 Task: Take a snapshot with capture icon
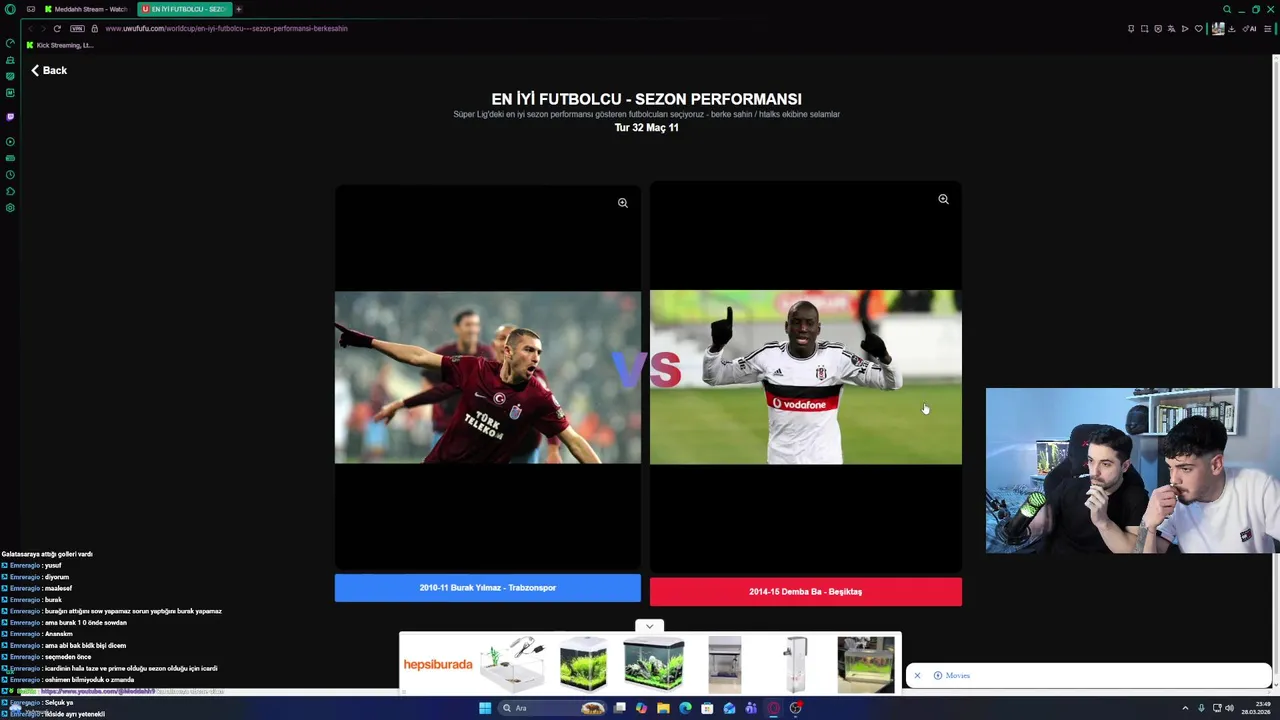1145,29
